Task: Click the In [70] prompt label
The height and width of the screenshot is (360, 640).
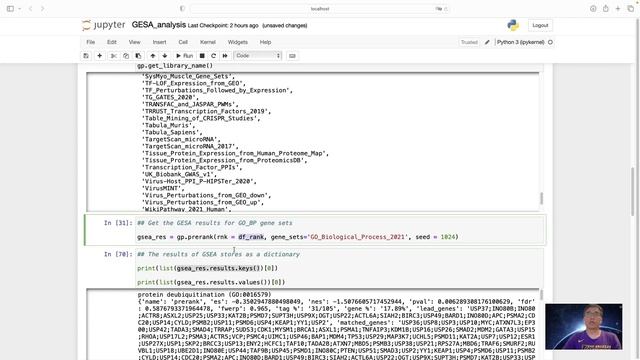Action: (x=118, y=254)
